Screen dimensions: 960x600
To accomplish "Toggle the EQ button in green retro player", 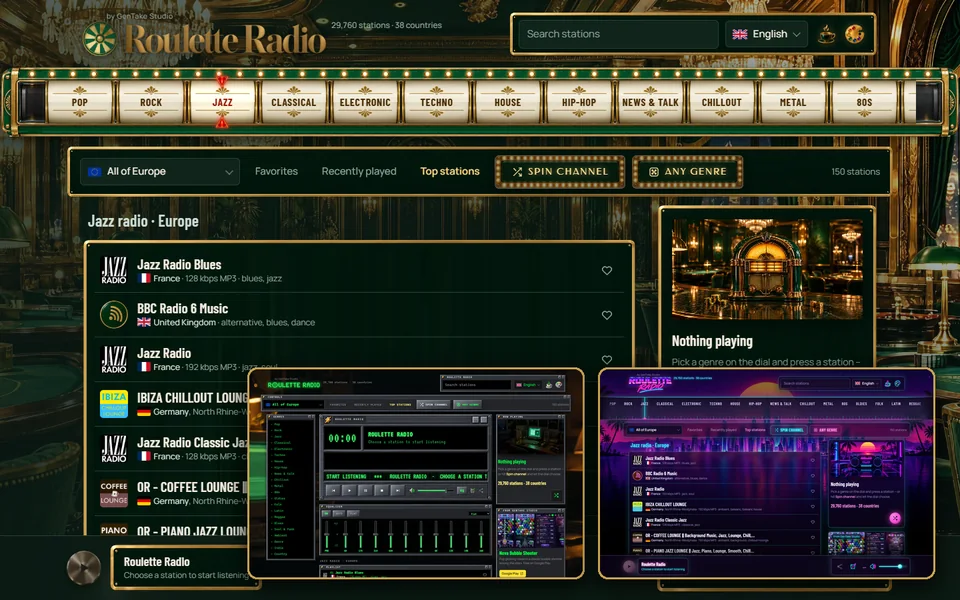I will click(462, 490).
